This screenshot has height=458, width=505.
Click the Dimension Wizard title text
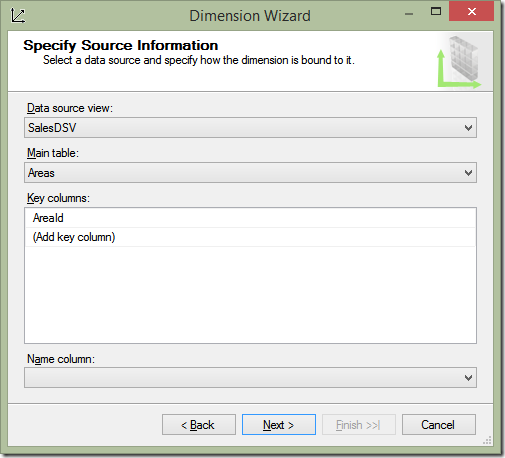[x=250, y=16]
